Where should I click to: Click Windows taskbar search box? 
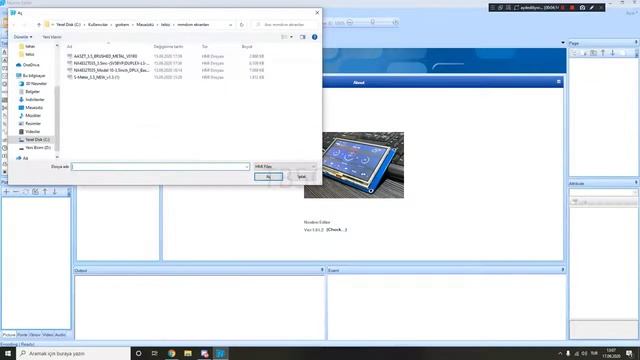[x=73, y=353]
